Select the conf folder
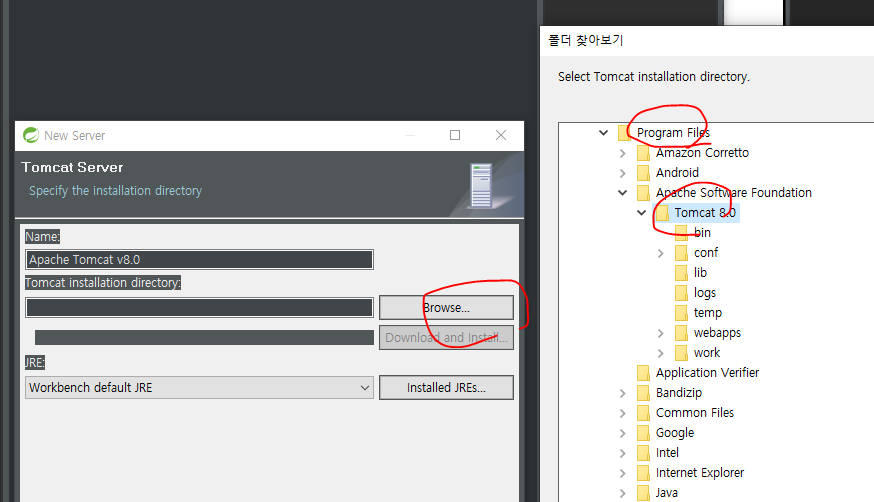This screenshot has height=502, width=874. (706, 253)
